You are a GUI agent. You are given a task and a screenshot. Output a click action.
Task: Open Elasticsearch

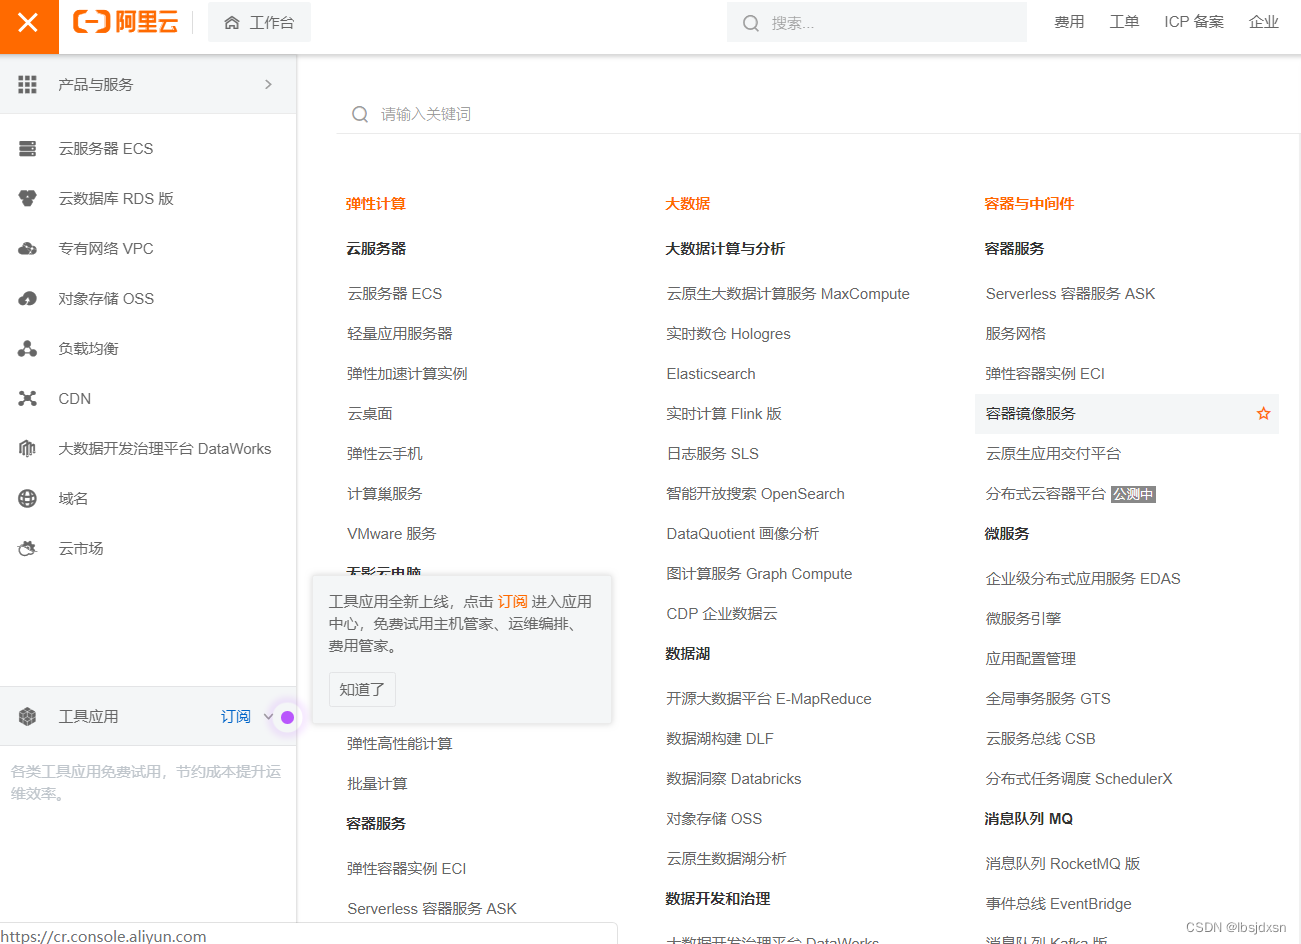(711, 374)
